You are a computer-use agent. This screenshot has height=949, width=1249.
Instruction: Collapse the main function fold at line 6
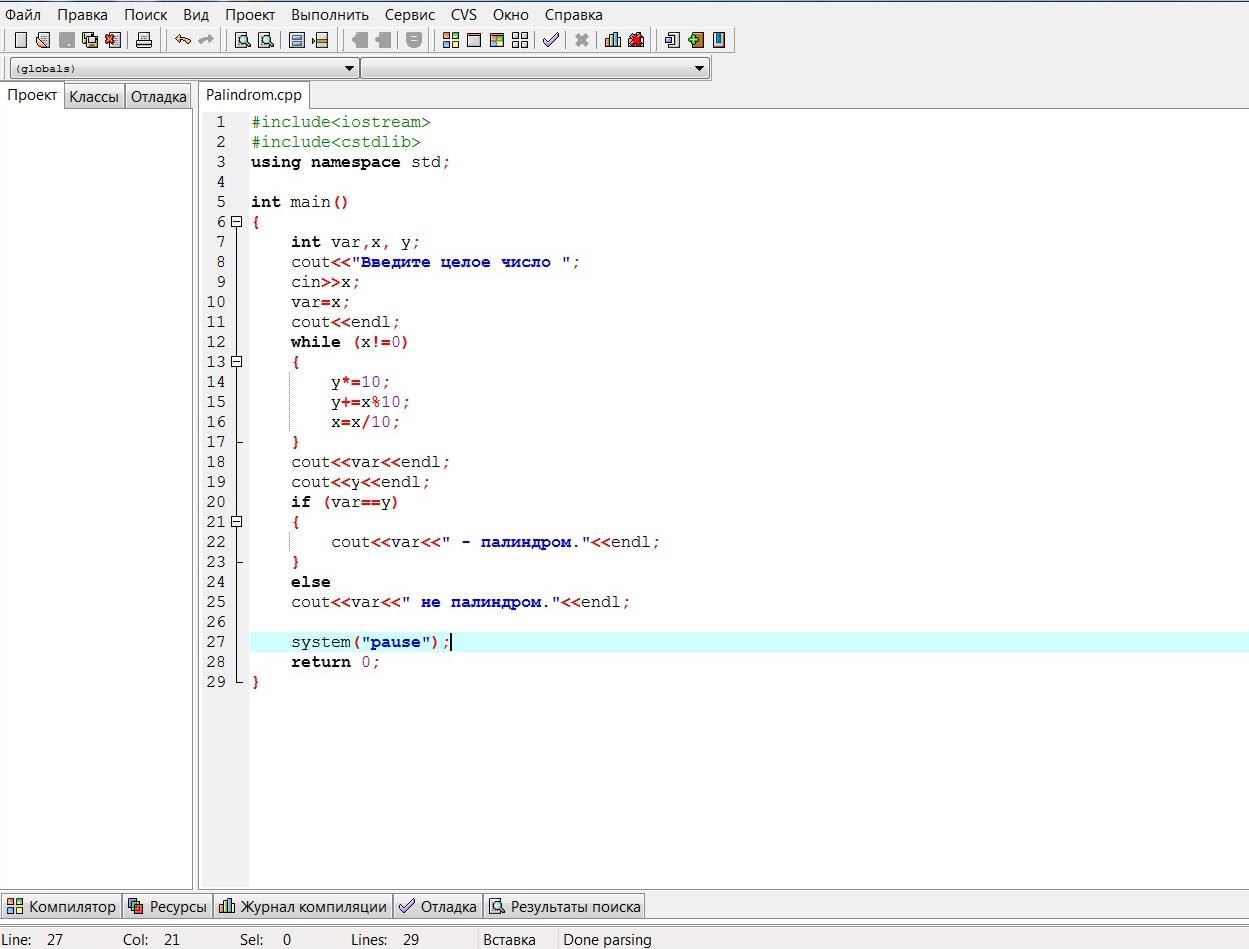(237, 222)
